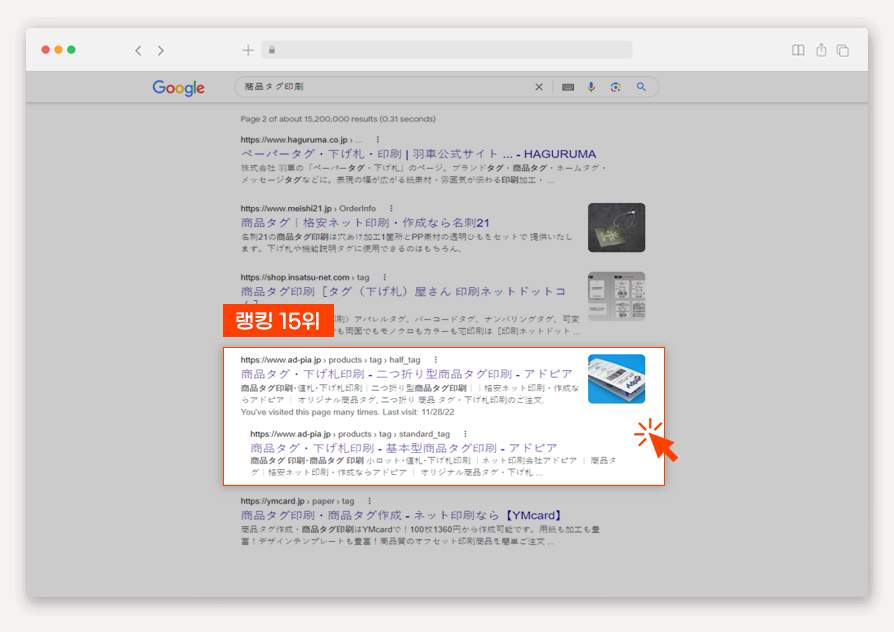
Task: Click the ad-pia.jp standard_tag URL breadcrumb
Action: (350, 434)
